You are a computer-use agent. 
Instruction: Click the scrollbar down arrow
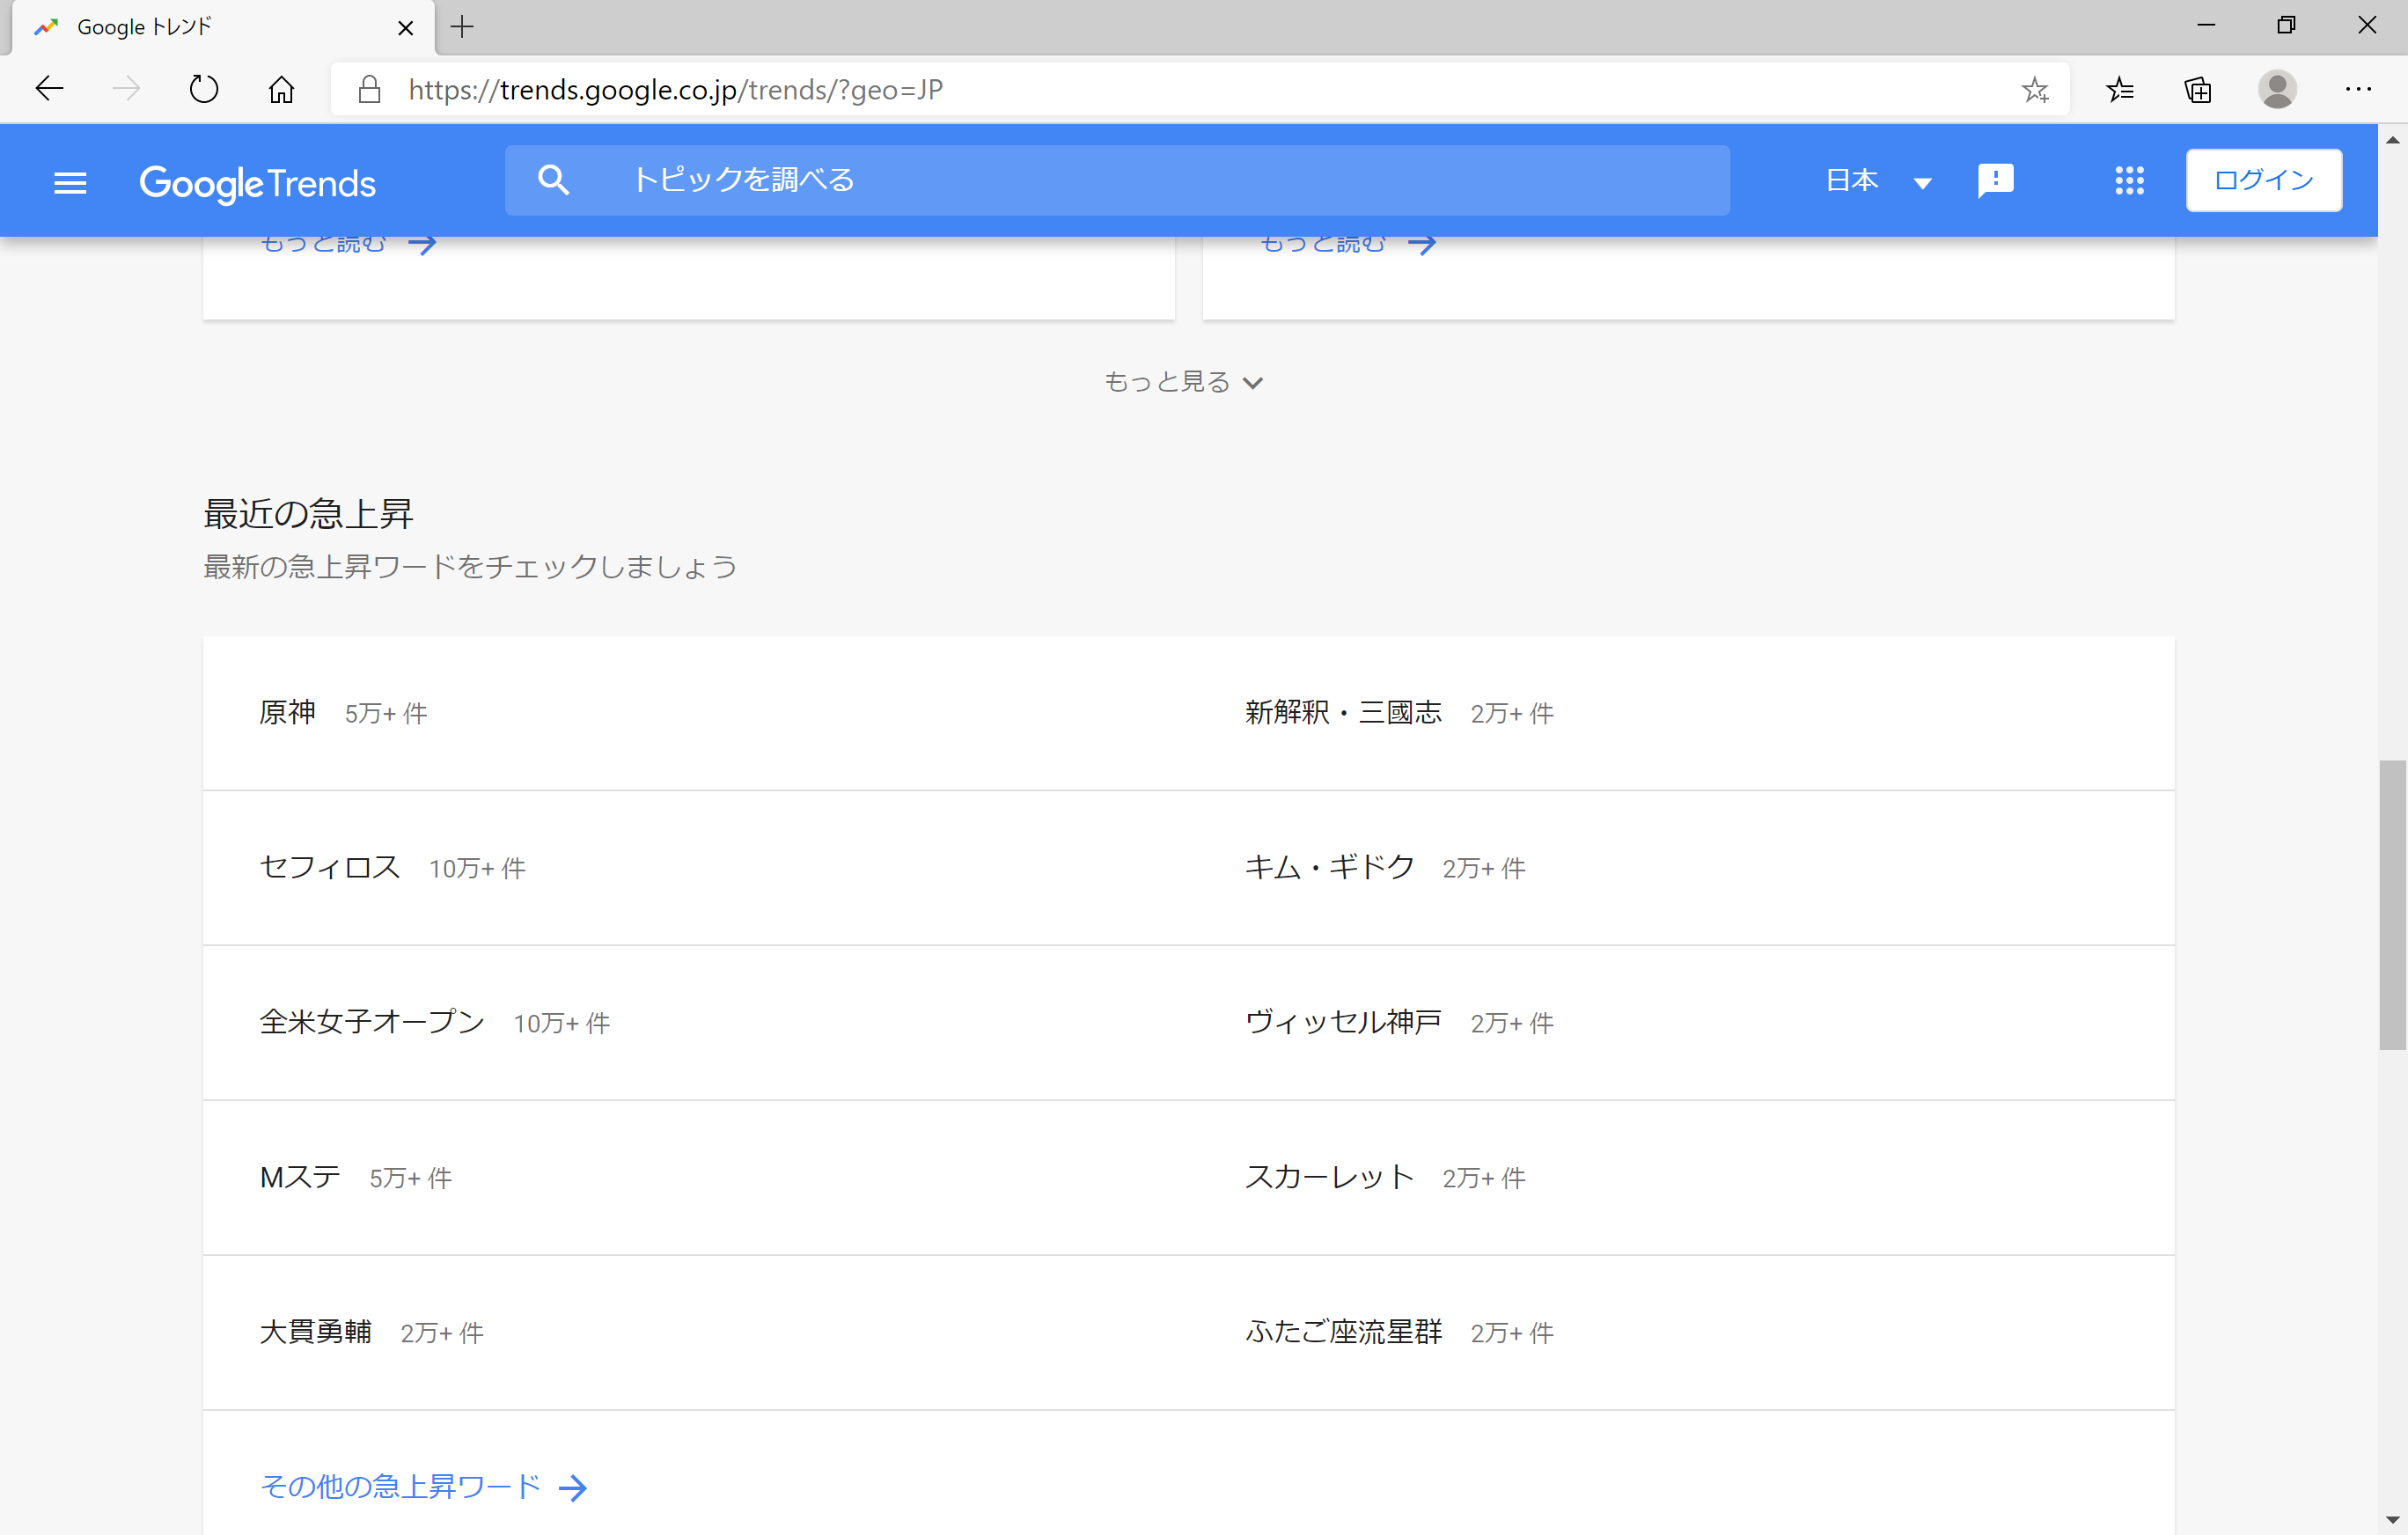[2392, 1520]
